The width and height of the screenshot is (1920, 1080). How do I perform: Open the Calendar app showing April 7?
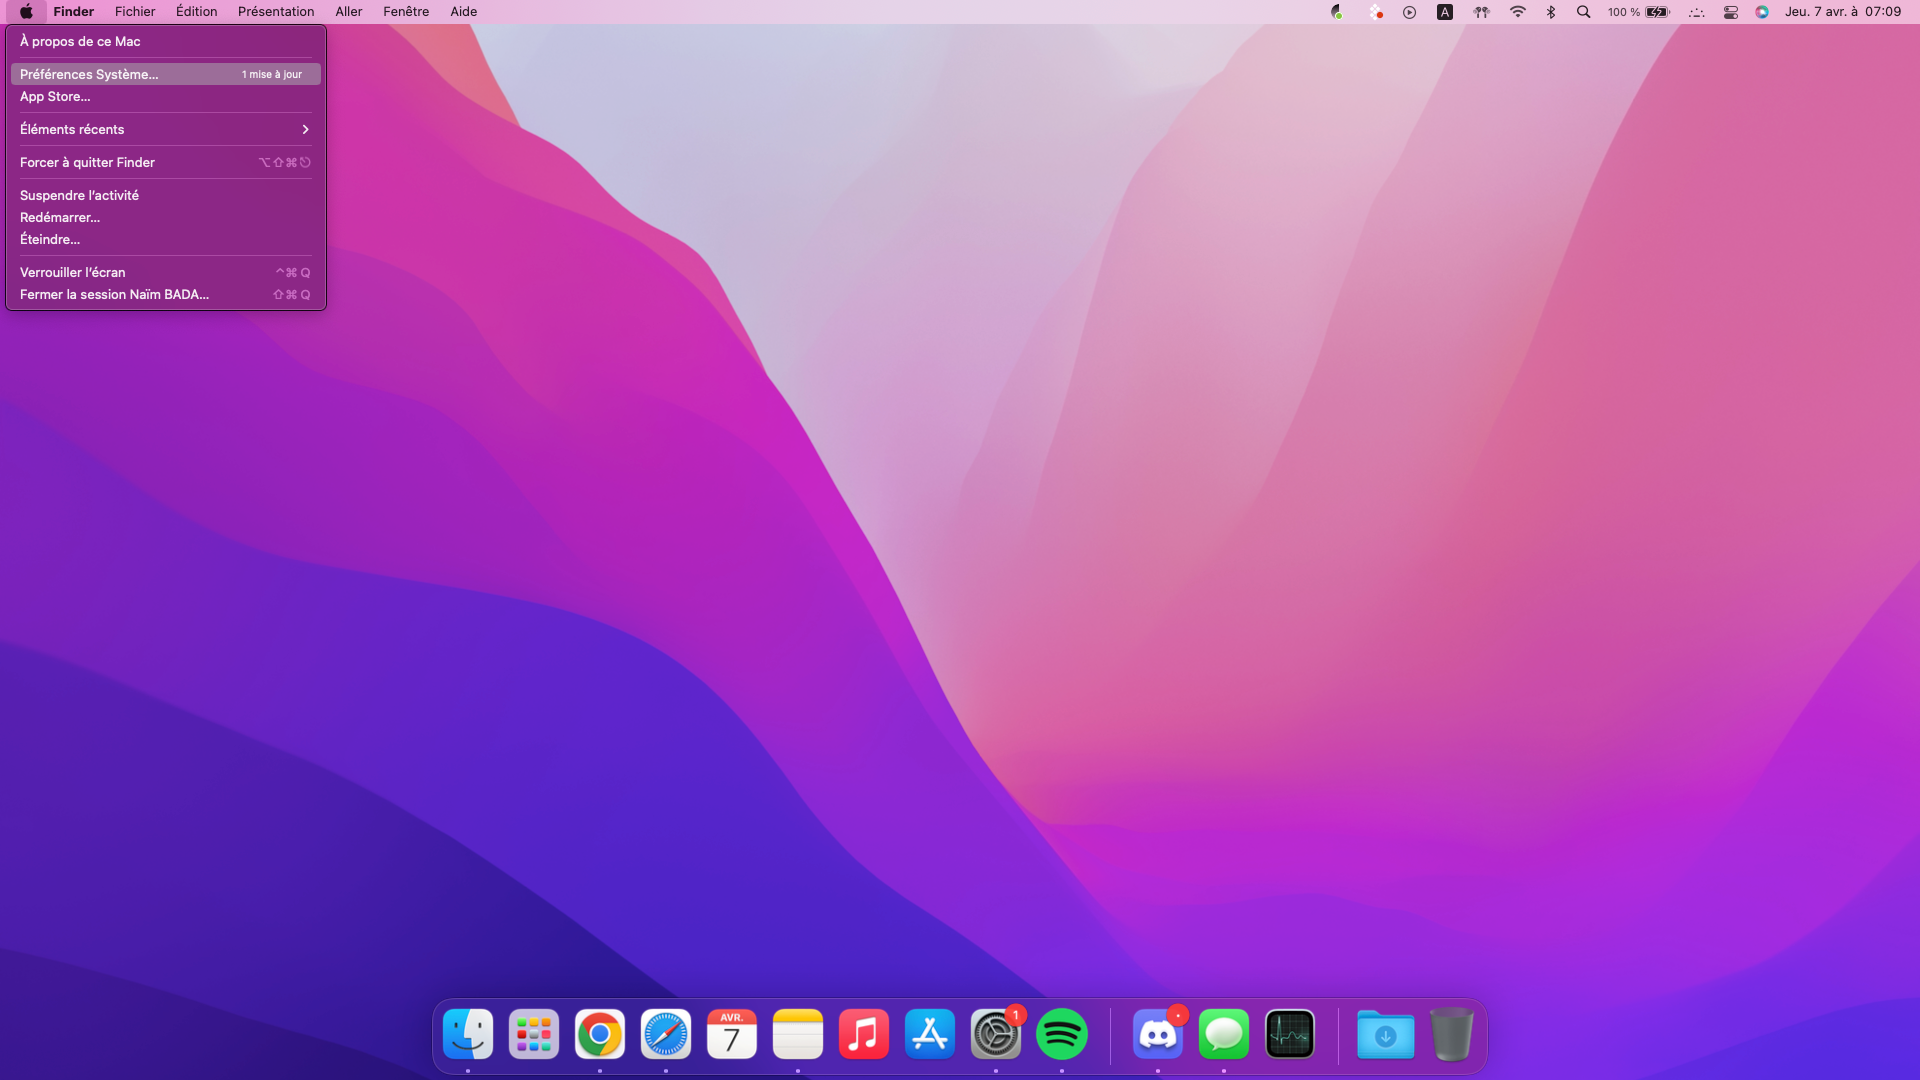click(731, 1035)
